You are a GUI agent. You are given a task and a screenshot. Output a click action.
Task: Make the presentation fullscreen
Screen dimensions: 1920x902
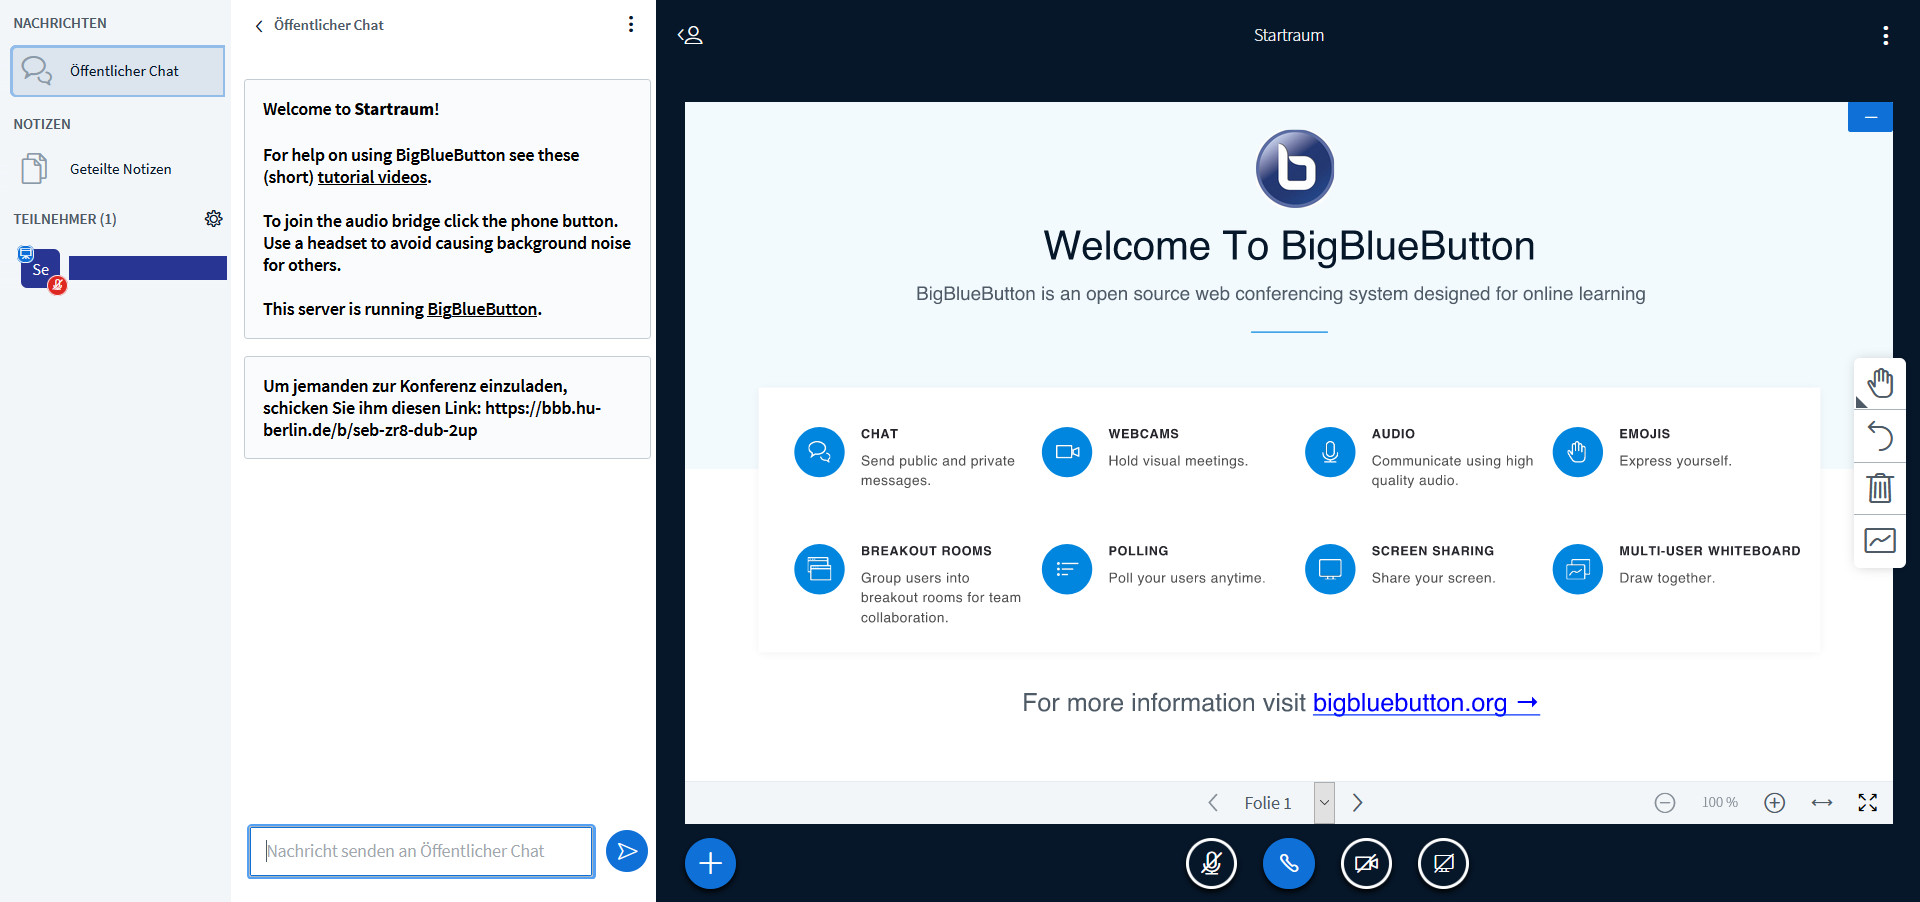click(1867, 803)
